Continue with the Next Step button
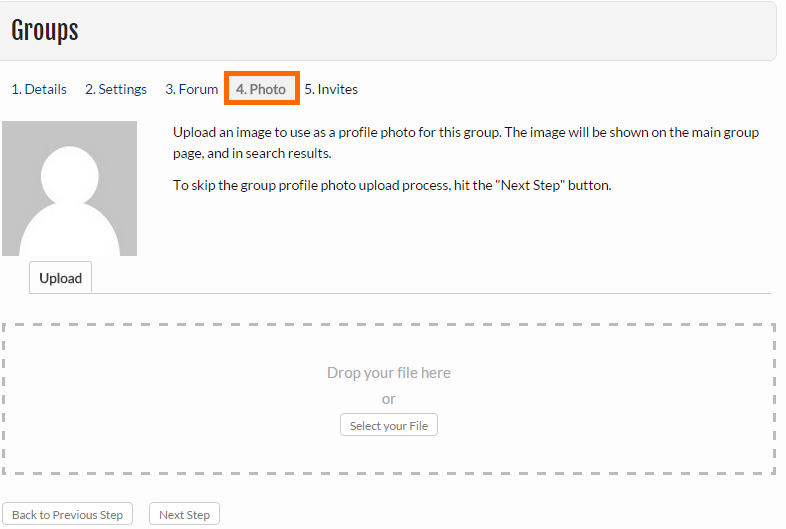Image resolution: width=786 pixels, height=529 pixels. point(184,514)
